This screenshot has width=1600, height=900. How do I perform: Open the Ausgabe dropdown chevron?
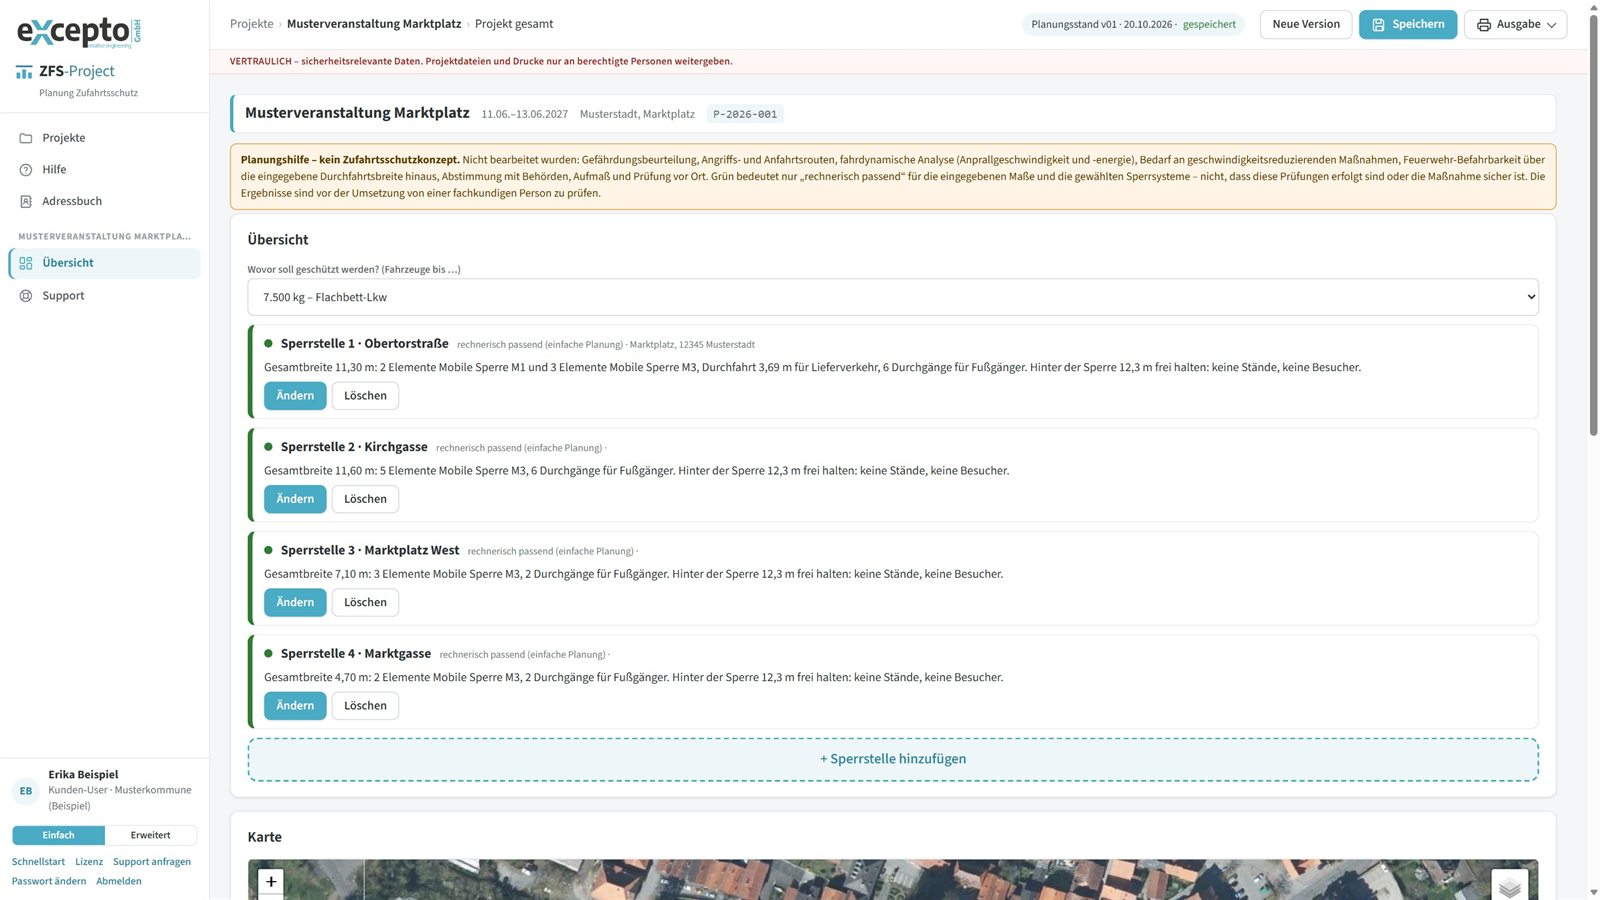point(1552,25)
